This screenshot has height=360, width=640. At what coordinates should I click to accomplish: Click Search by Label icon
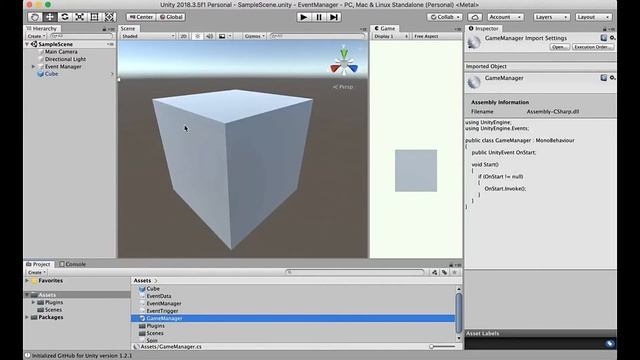[444, 272]
